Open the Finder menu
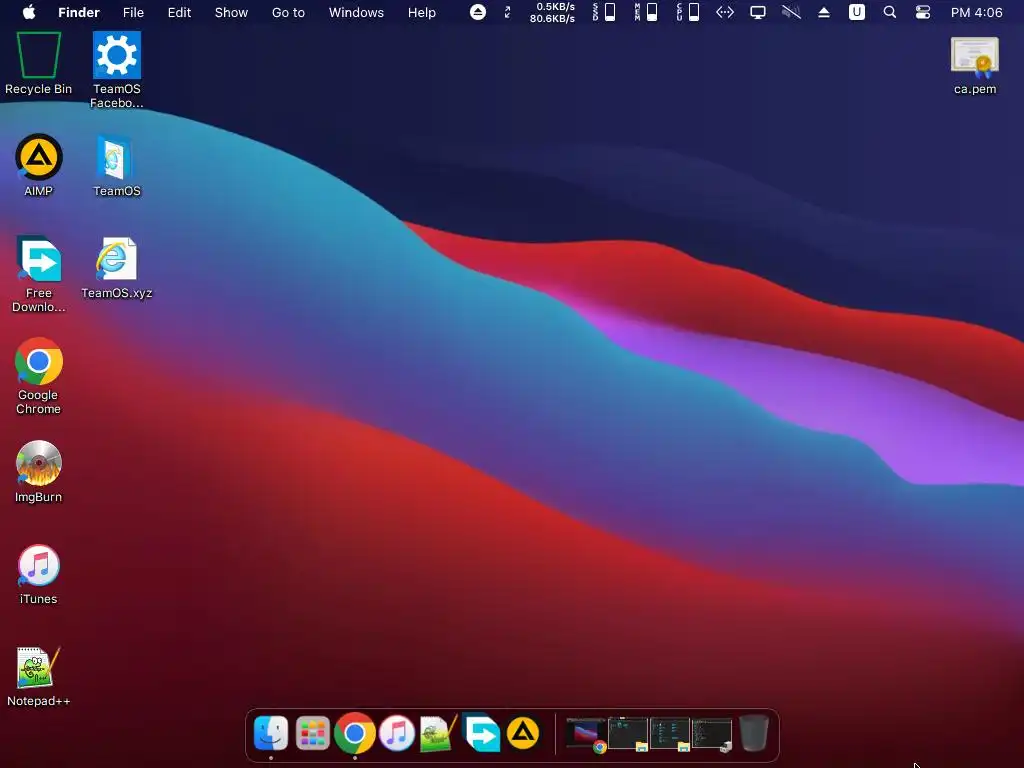1024x768 pixels. 78,12
